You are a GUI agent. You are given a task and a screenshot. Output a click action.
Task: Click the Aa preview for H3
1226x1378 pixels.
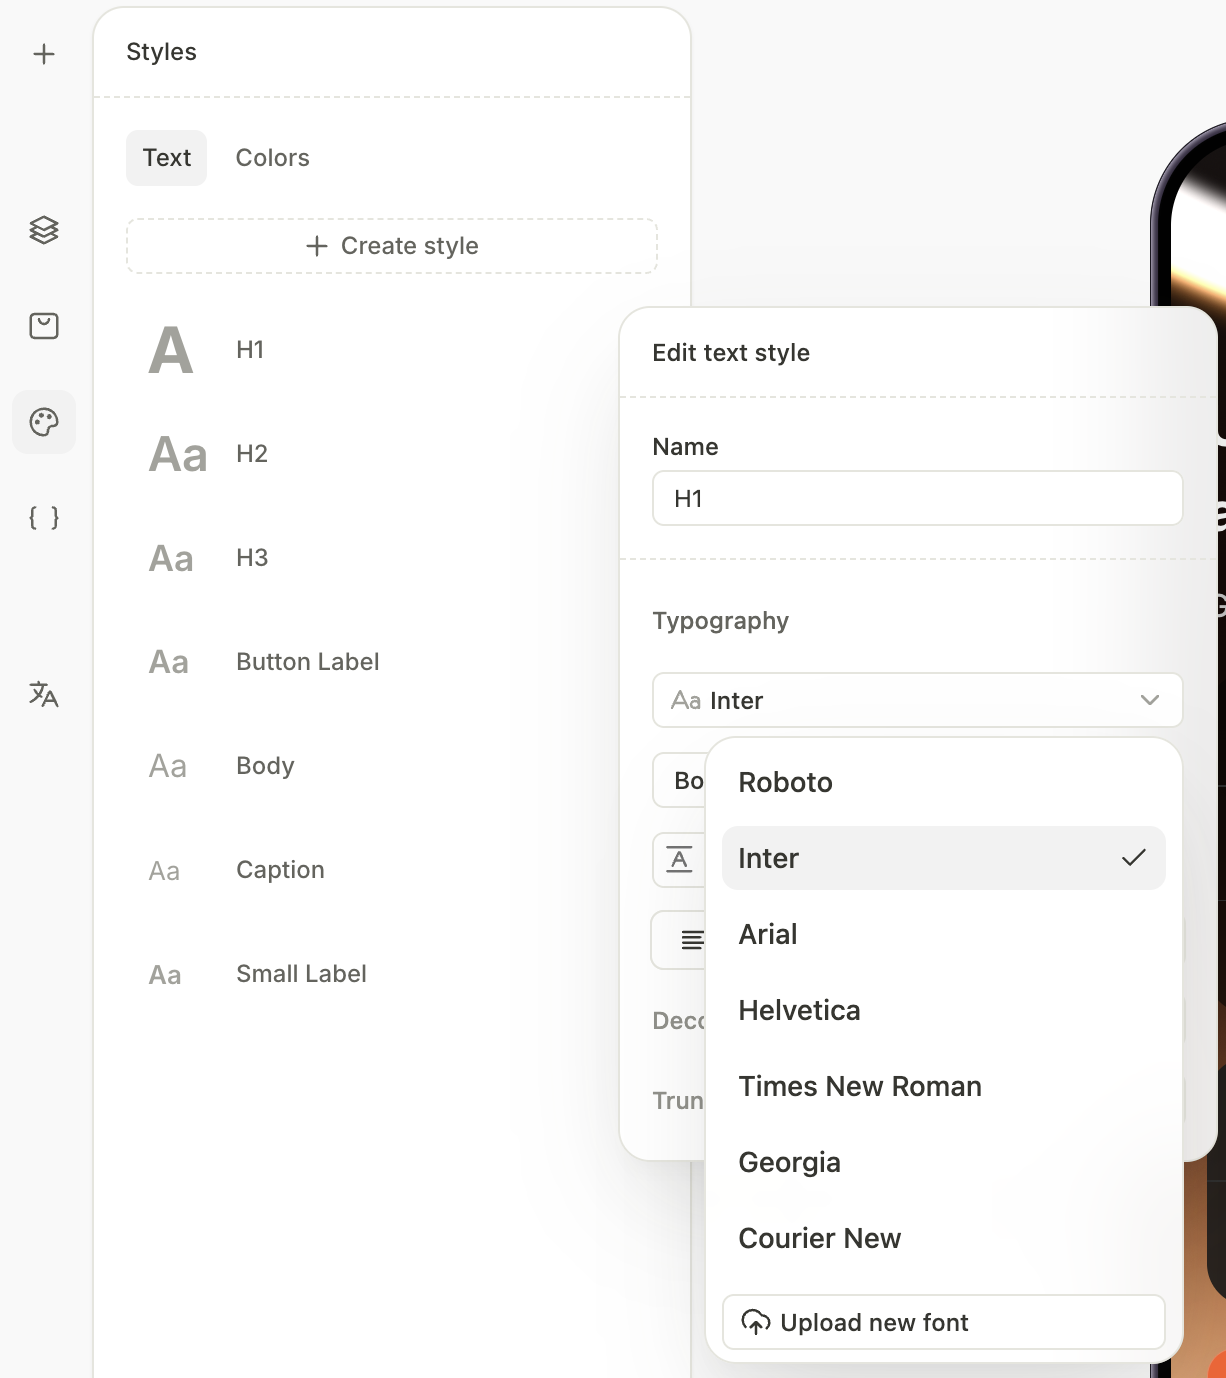[x=171, y=558]
